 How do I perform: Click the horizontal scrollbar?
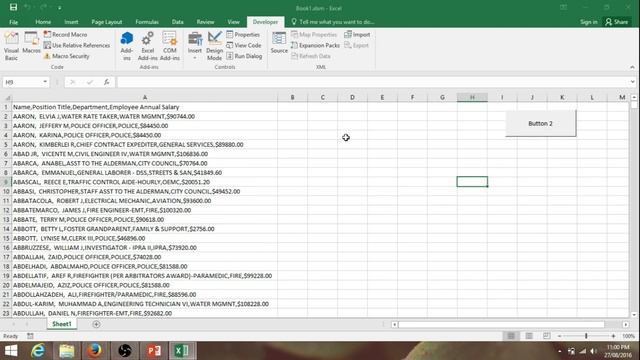tap(501, 324)
